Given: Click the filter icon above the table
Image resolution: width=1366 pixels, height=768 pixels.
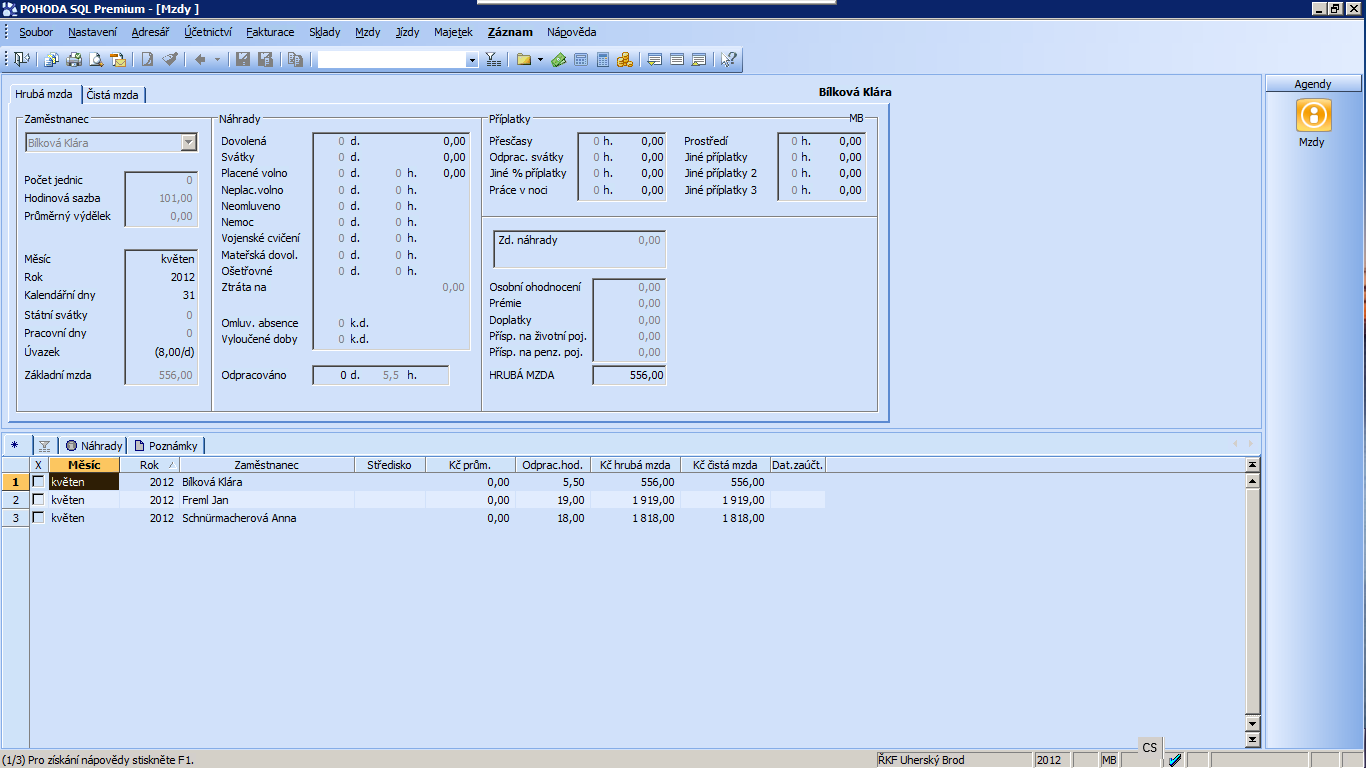Looking at the screenshot, I should tap(44, 445).
